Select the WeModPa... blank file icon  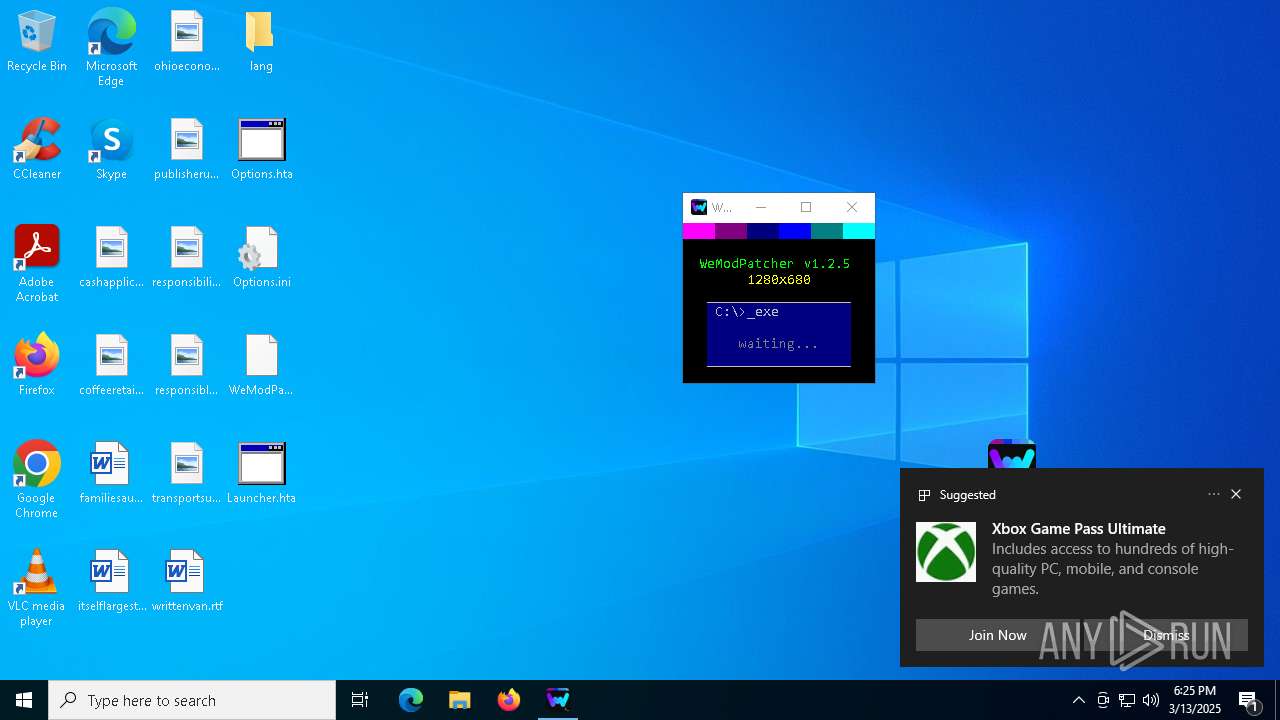(261, 365)
